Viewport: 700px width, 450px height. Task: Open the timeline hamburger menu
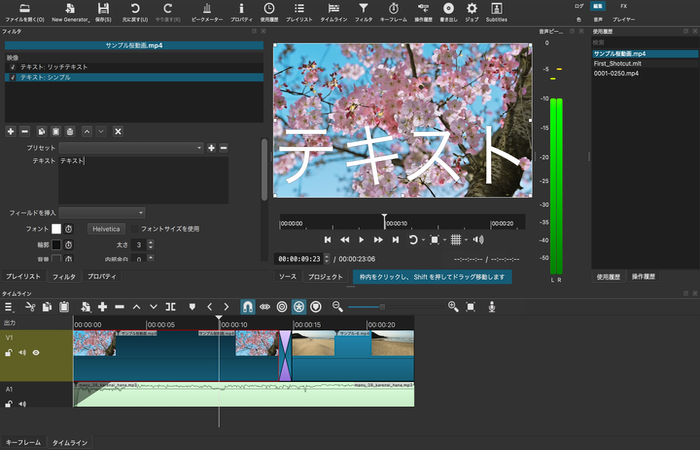9,306
